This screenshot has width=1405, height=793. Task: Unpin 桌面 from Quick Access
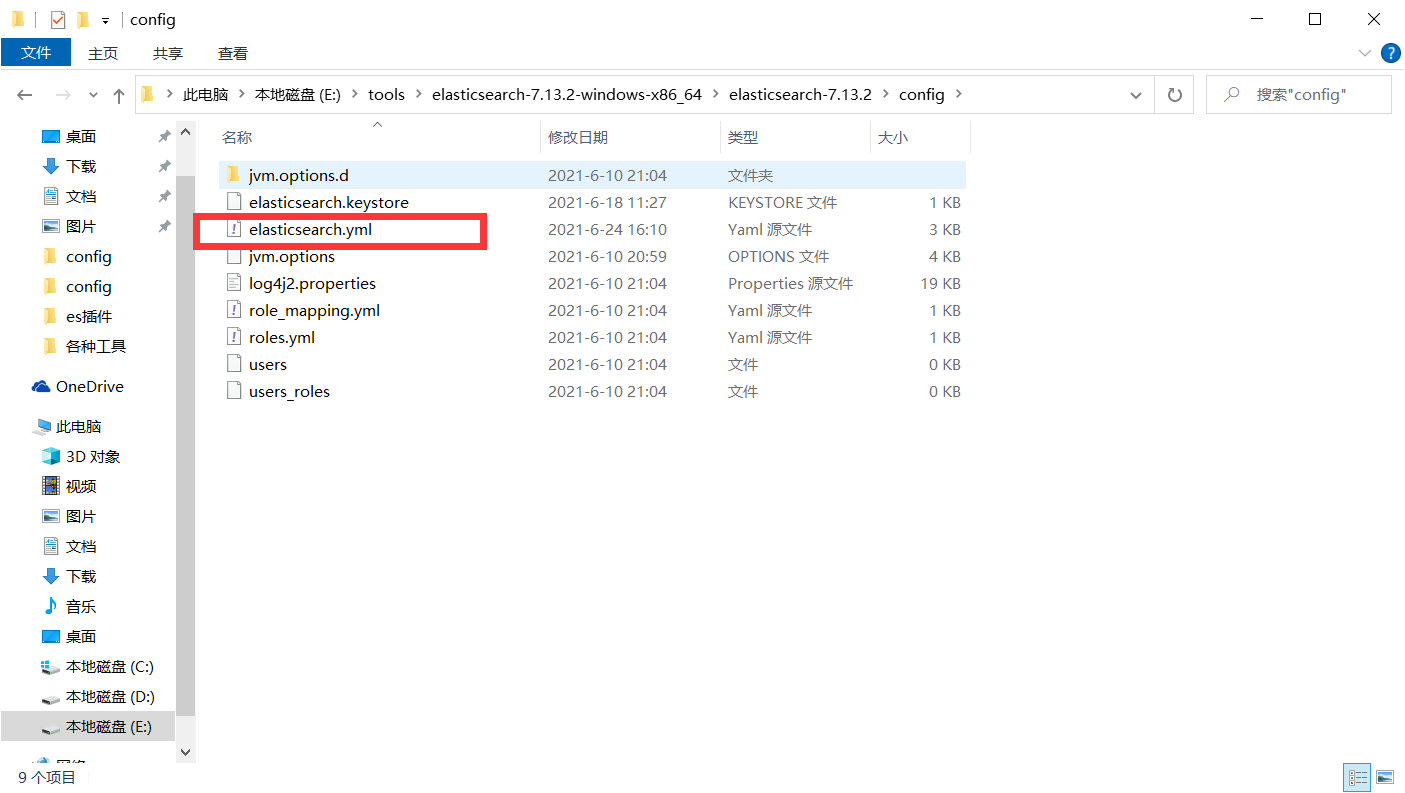pyautogui.click(x=163, y=136)
